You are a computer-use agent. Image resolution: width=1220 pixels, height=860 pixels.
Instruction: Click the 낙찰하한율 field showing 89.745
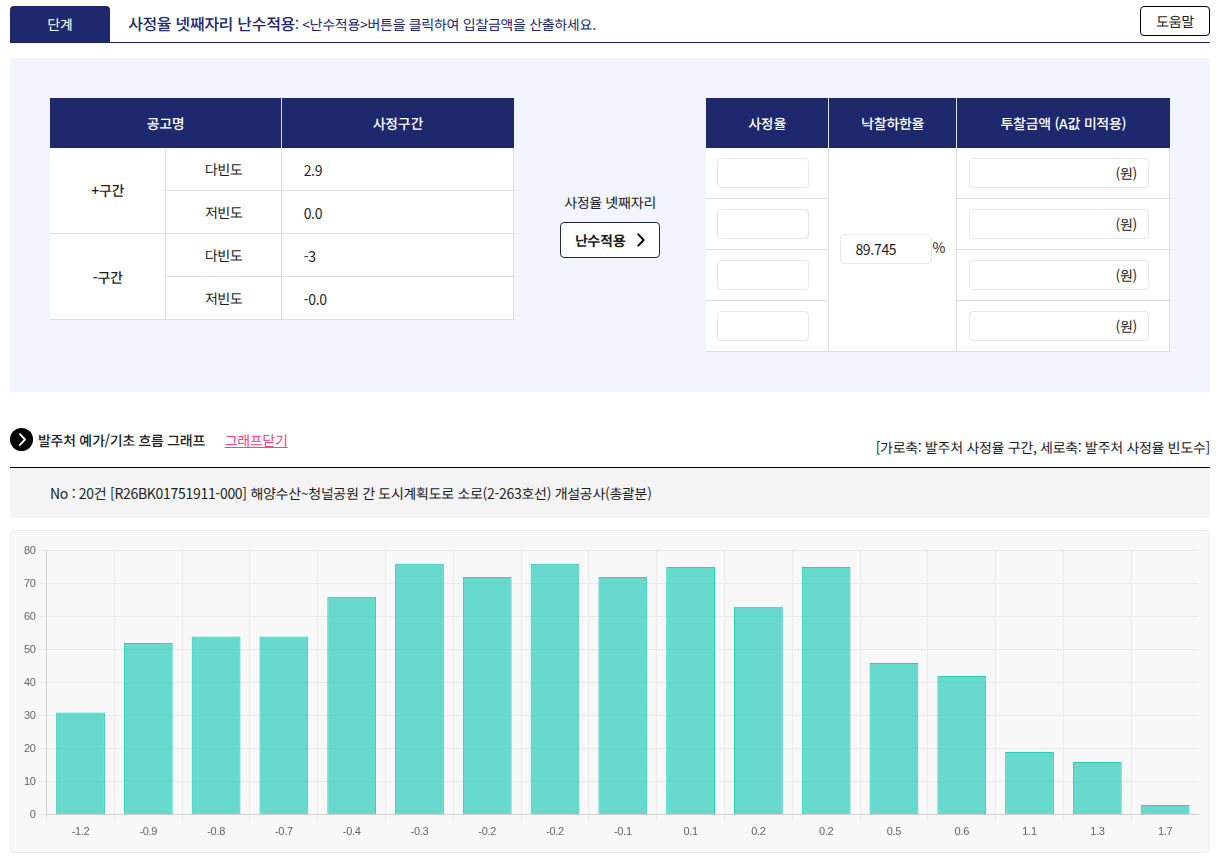[886, 249]
